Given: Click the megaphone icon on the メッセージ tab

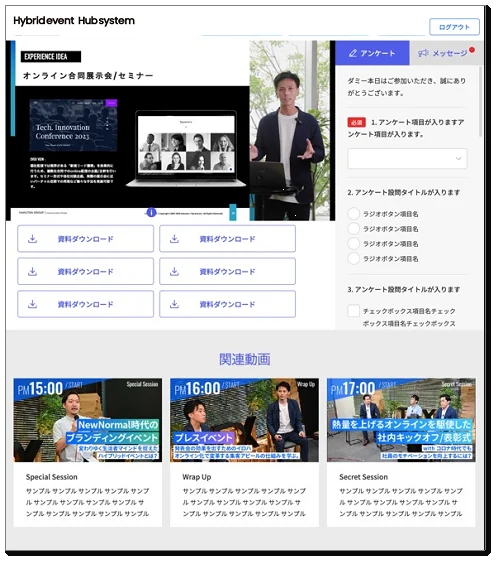Looking at the screenshot, I should coord(423,53).
